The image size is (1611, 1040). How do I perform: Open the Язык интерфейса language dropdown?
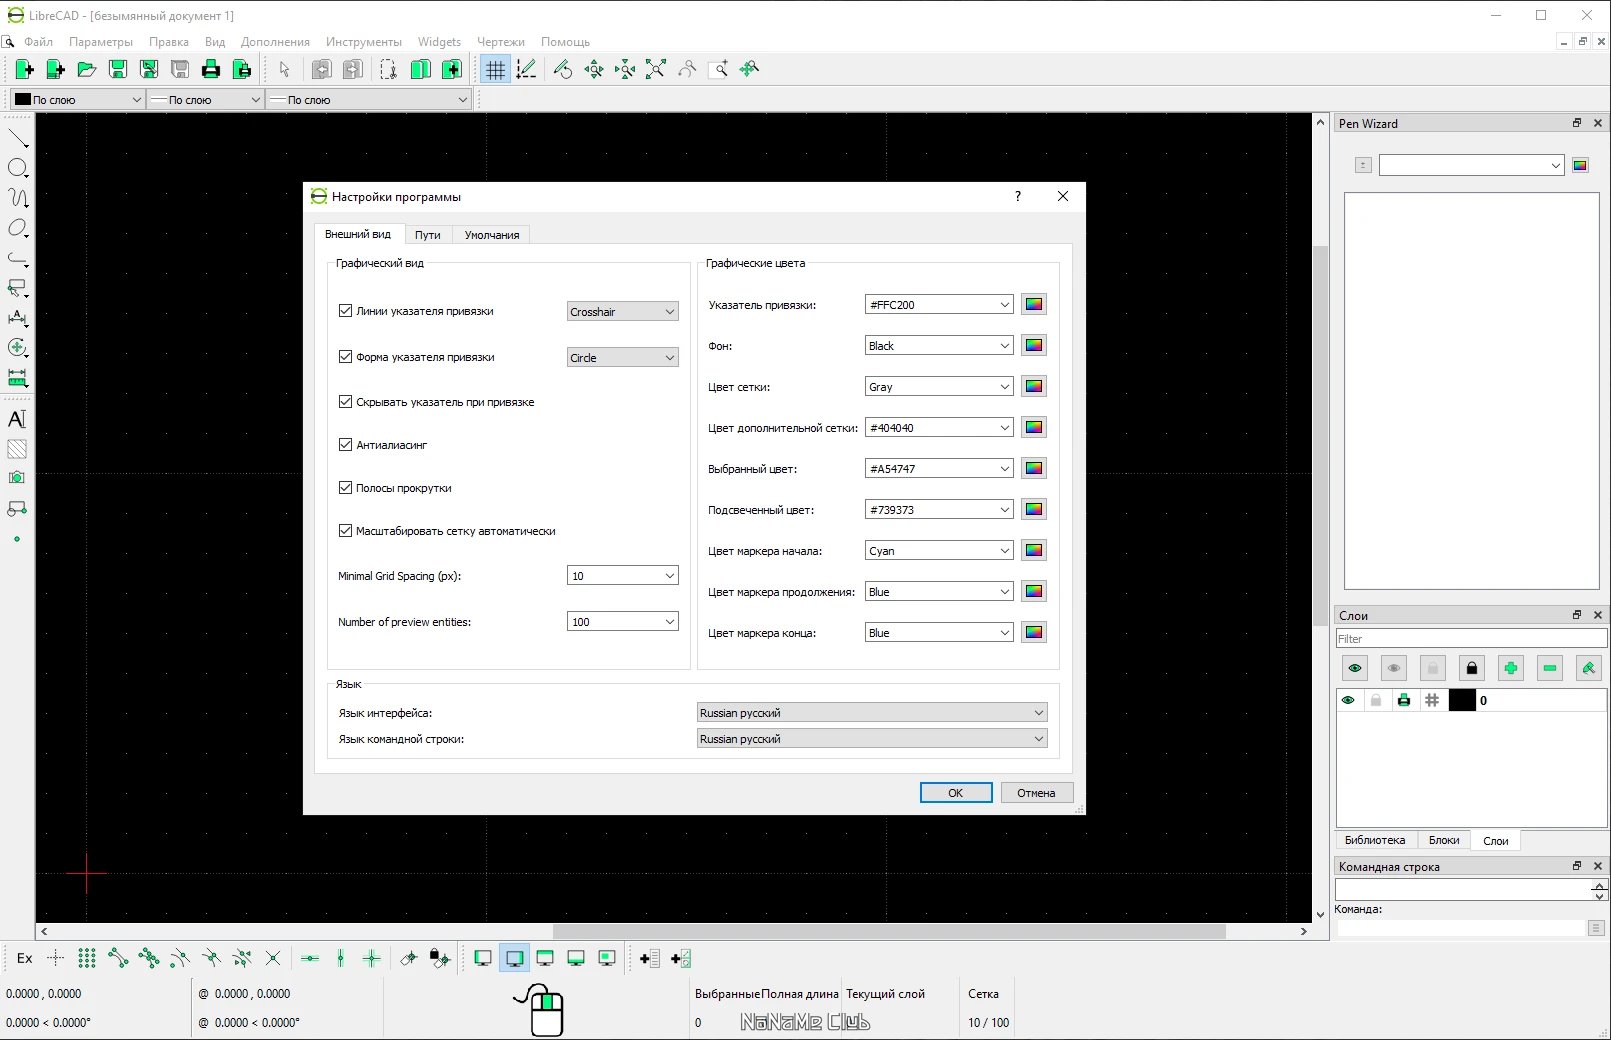coord(872,712)
